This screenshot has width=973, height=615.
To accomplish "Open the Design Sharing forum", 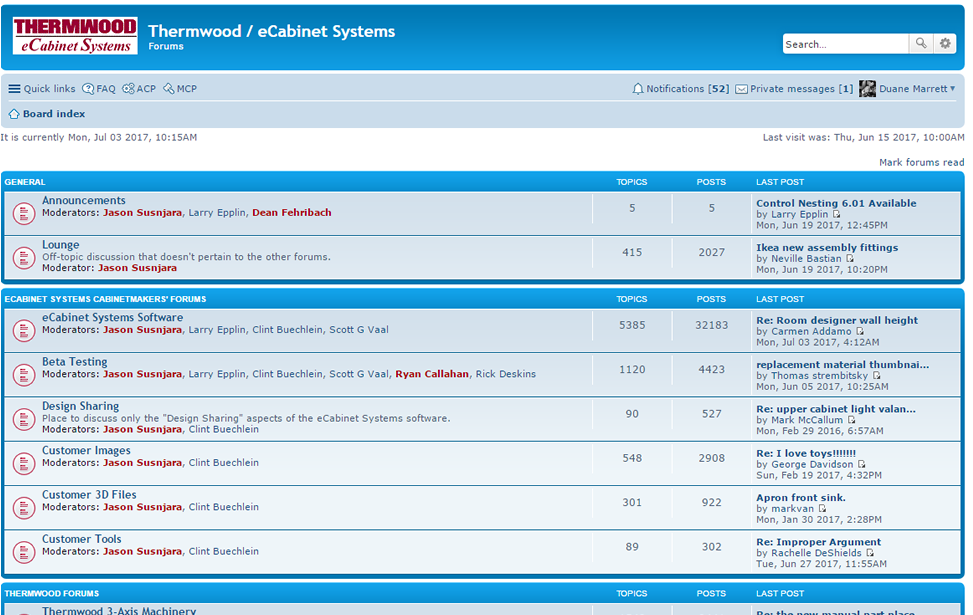I will click(81, 406).
